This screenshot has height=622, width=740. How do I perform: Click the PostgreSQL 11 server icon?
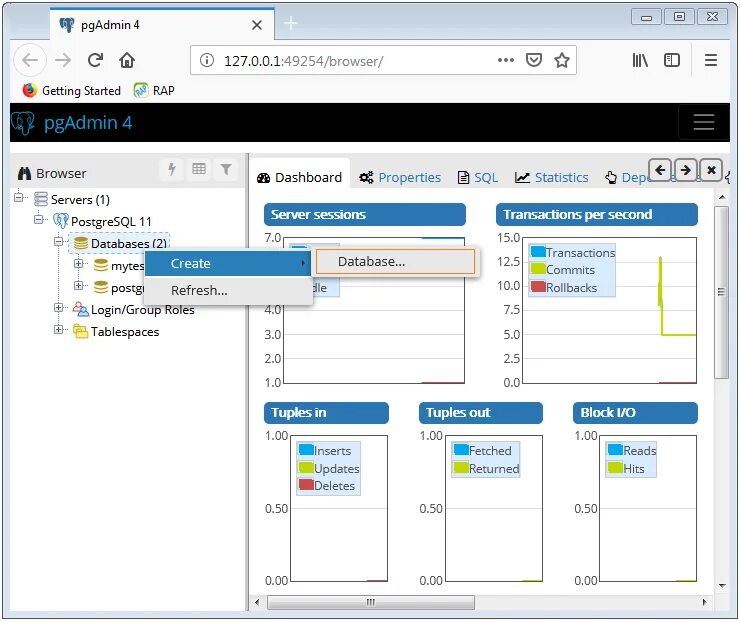60,220
